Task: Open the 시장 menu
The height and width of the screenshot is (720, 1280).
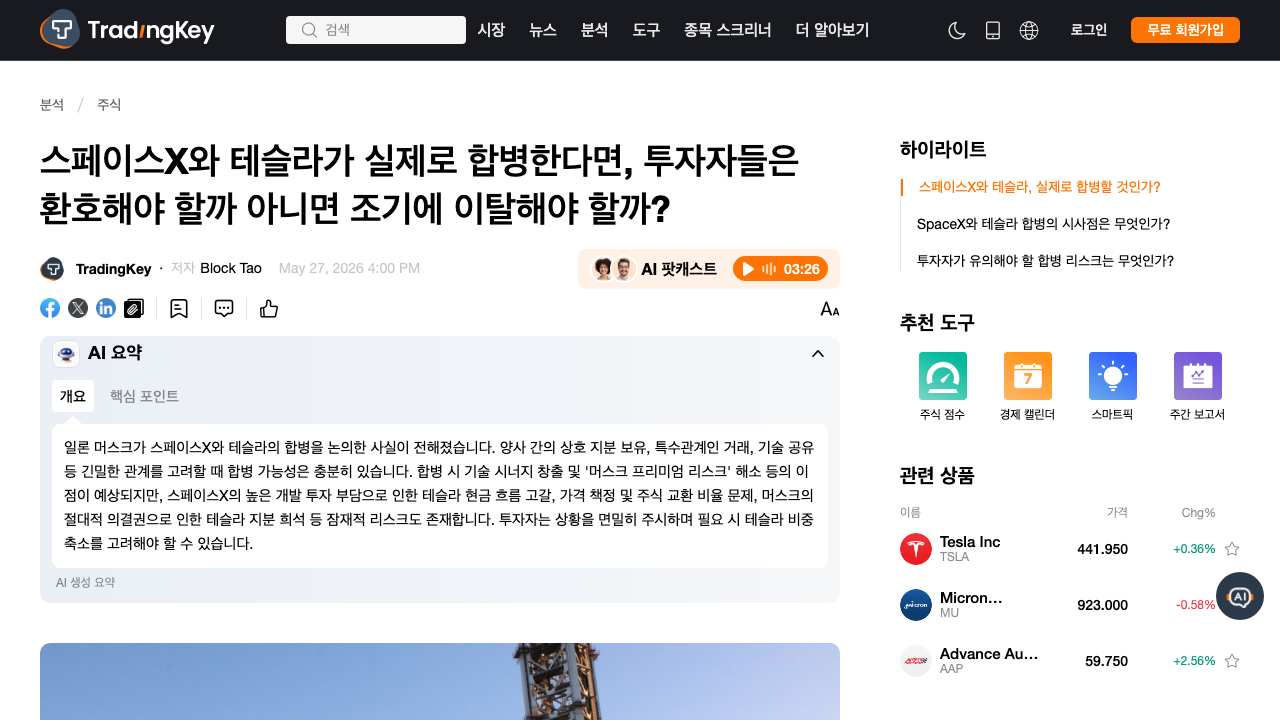Action: (x=491, y=30)
